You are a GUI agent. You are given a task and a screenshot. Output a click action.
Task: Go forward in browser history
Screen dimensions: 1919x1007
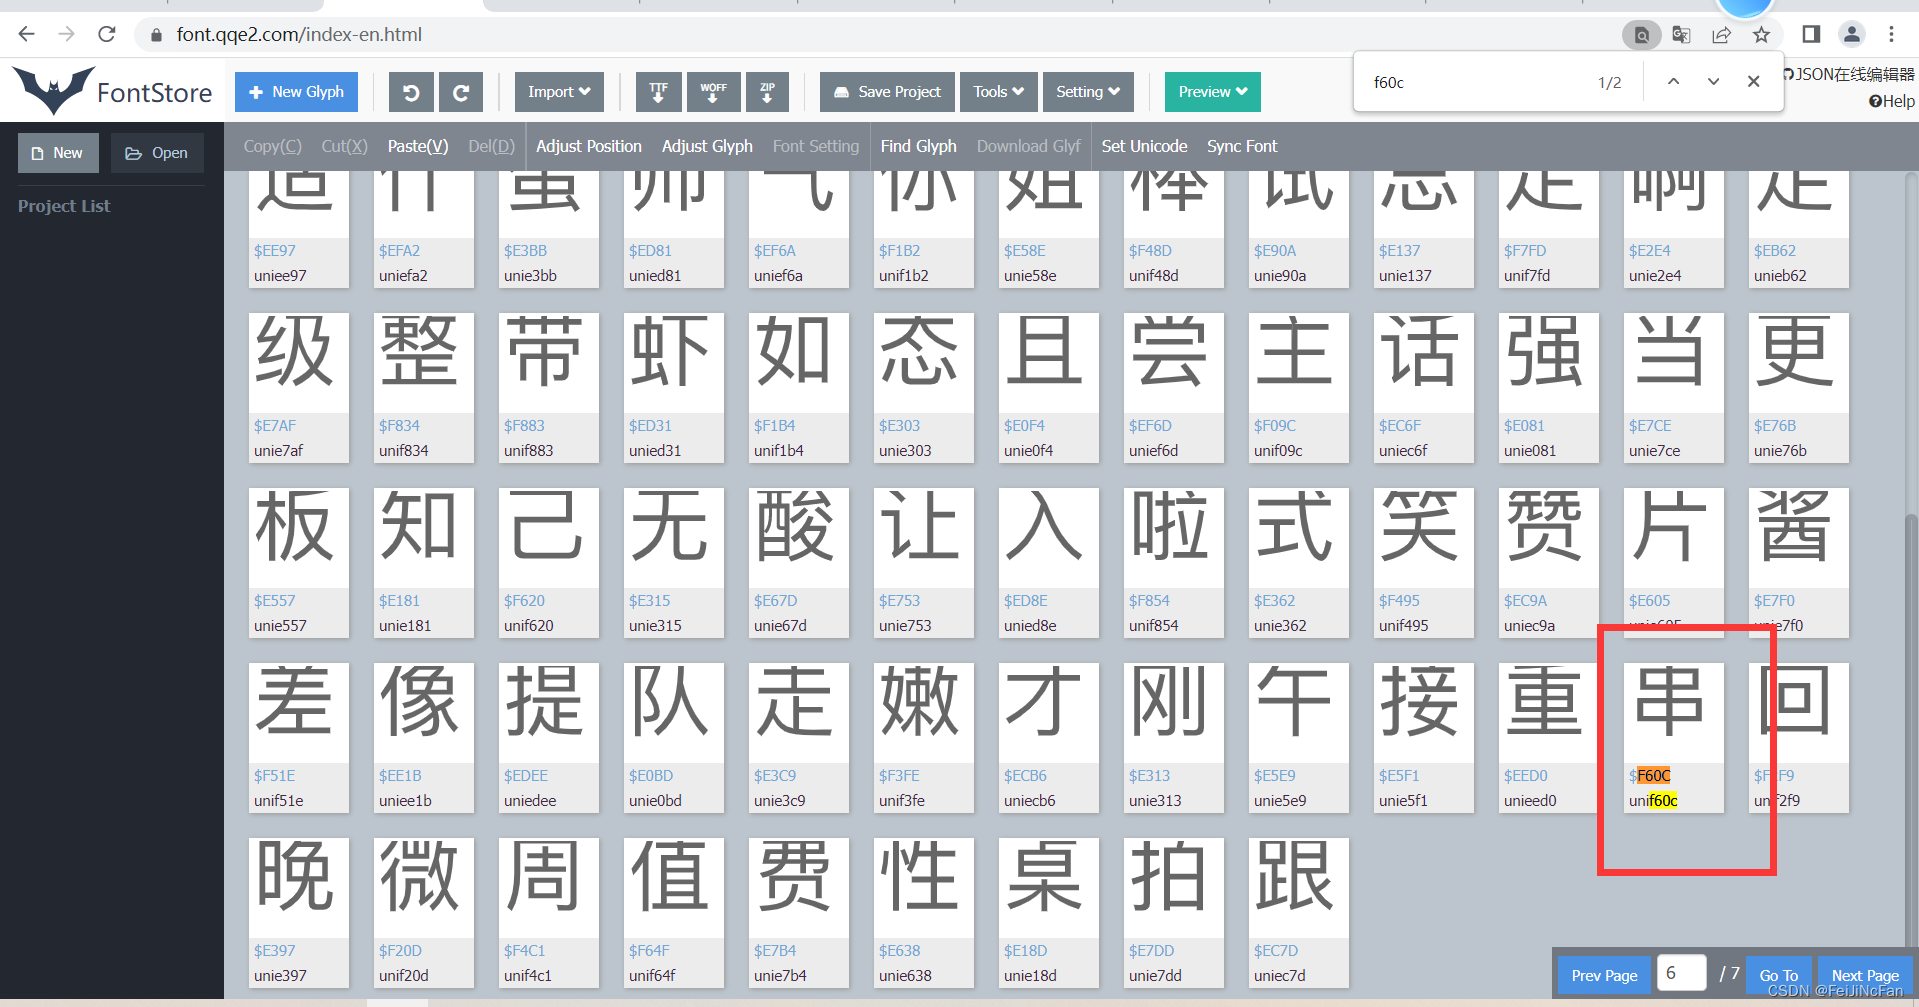click(x=67, y=34)
